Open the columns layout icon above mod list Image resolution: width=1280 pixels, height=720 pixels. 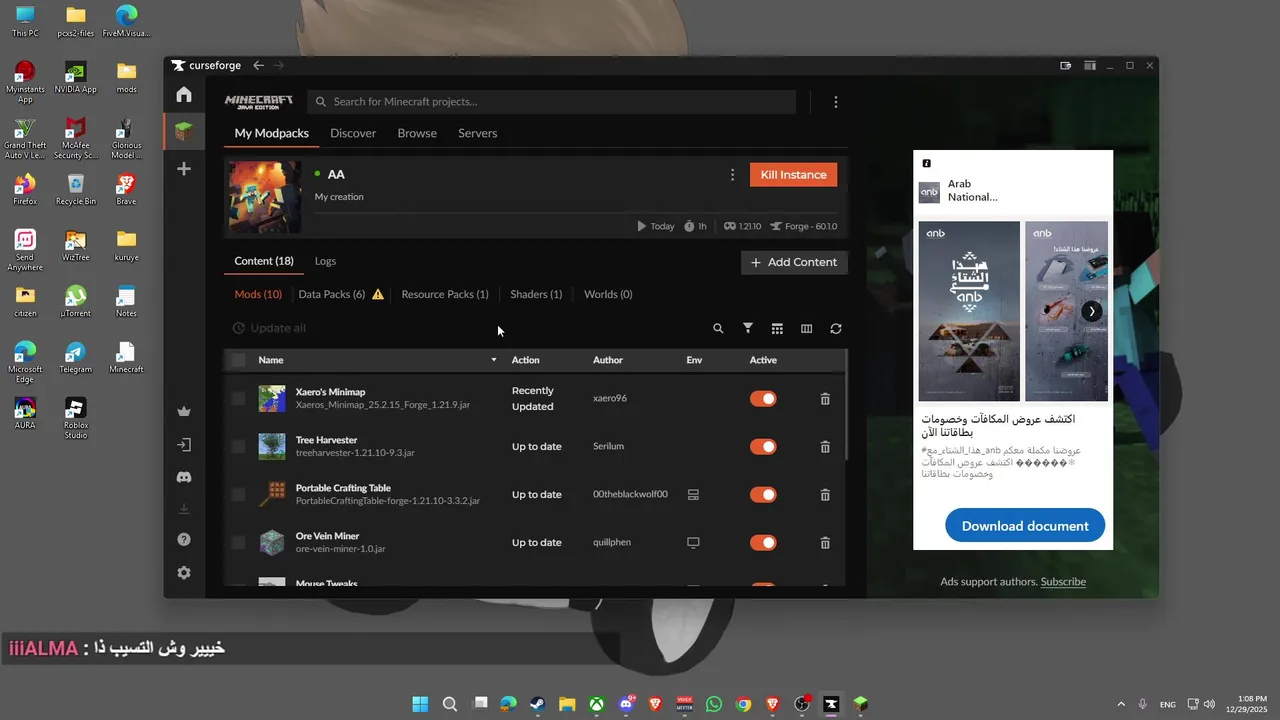[x=807, y=328]
